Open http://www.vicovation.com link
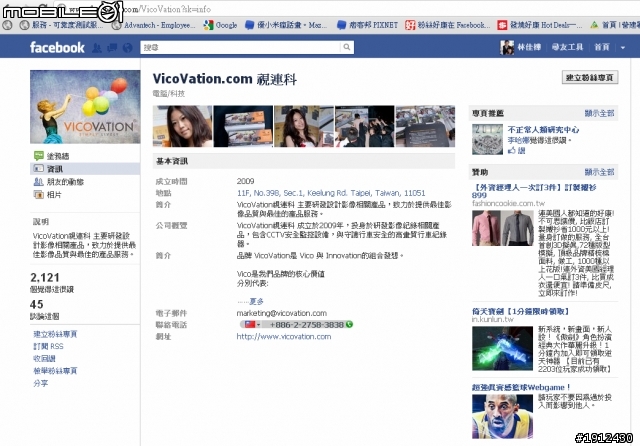 284,337
